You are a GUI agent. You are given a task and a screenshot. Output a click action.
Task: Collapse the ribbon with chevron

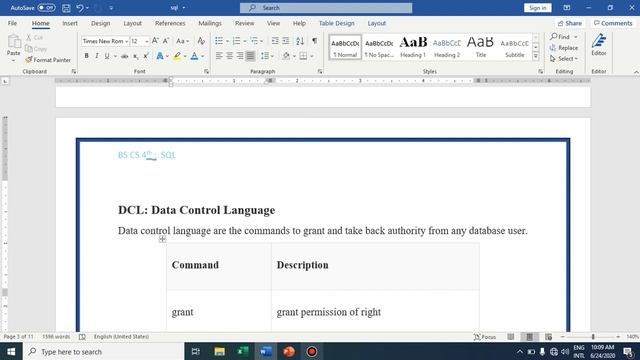(636, 72)
